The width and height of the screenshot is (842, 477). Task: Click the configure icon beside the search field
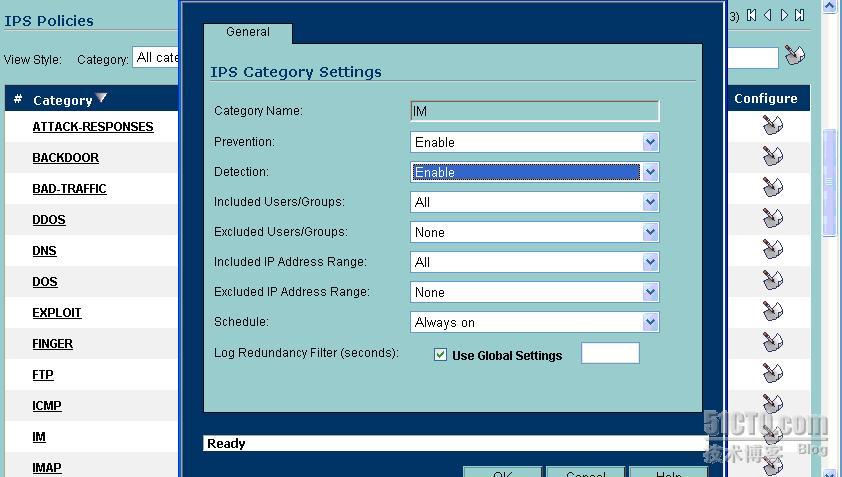795,55
